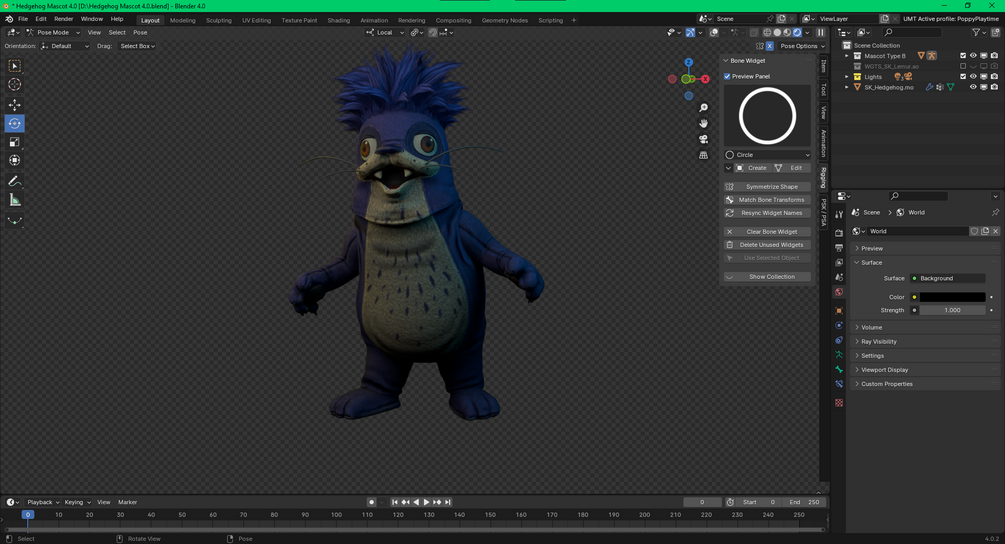Image resolution: width=1005 pixels, height=544 pixels.
Task: Open the Circle widget shape dropdown
Action: click(x=767, y=154)
